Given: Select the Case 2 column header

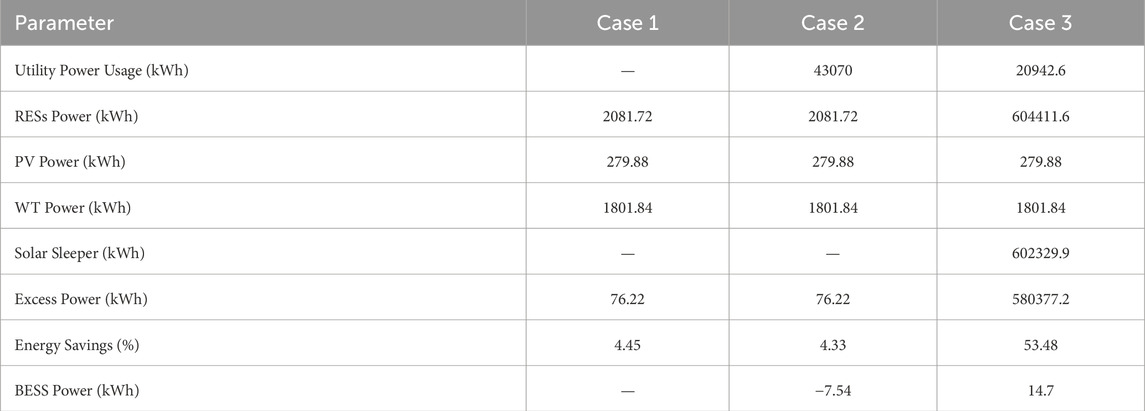Looking at the screenshot, I should click(x=832, y=23).
